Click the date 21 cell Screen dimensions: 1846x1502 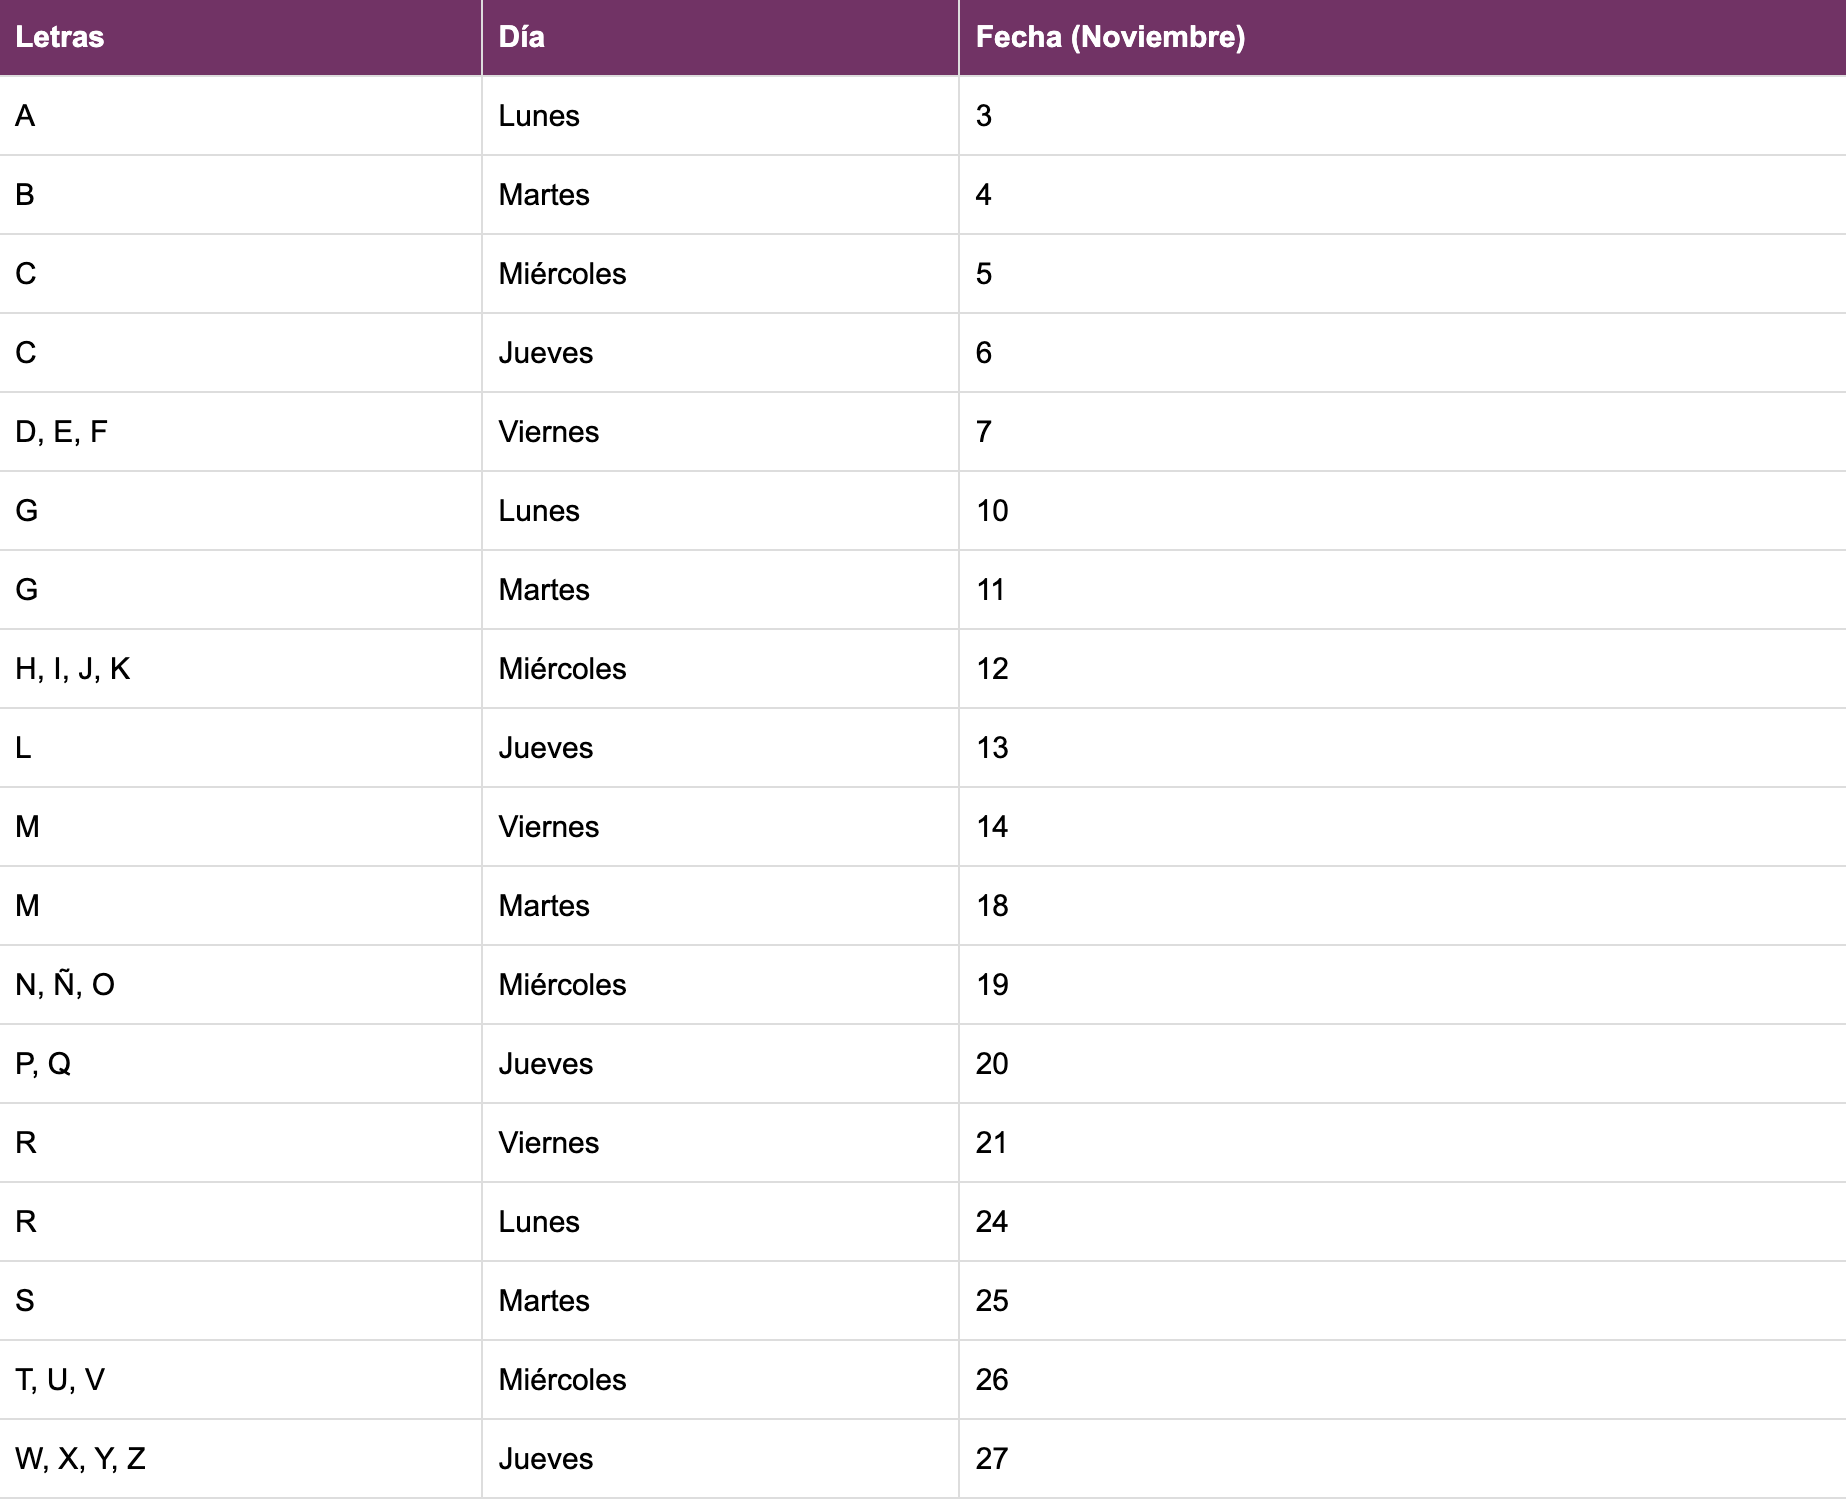[x=991, y=1143]
